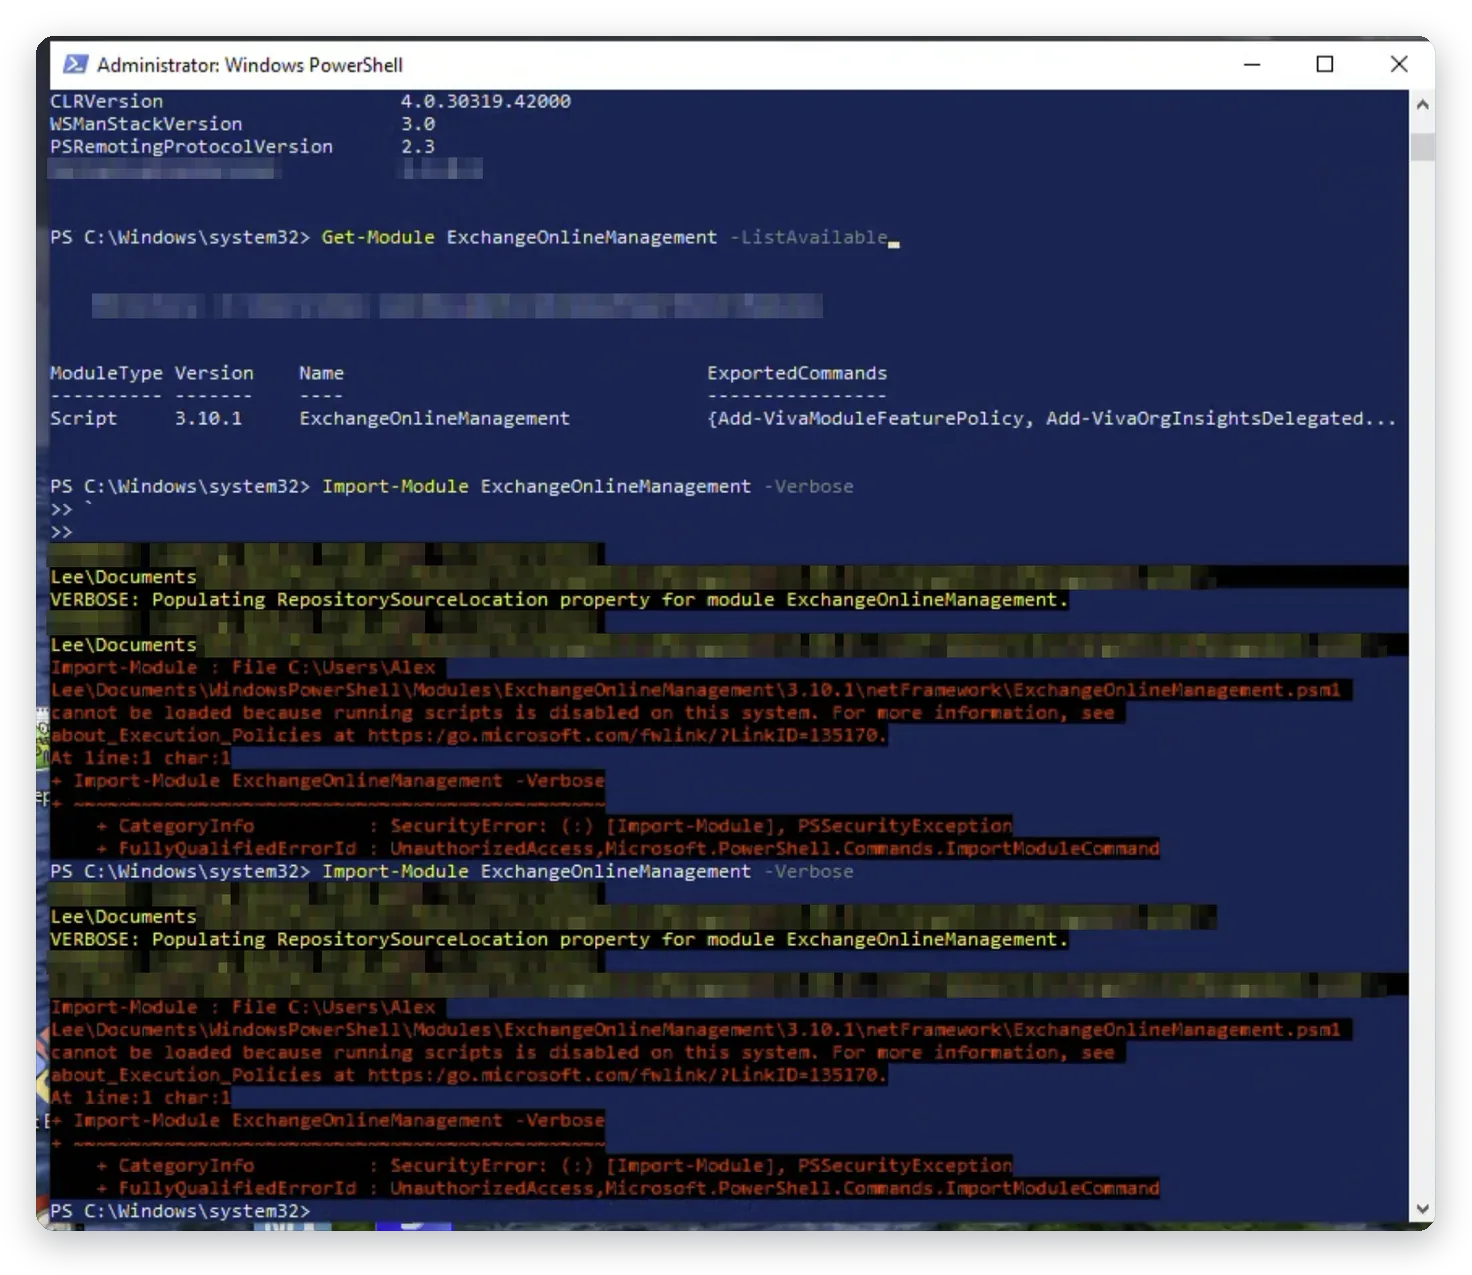Click the WSManStackVersion label
1472x1275 pixels.
146,124
